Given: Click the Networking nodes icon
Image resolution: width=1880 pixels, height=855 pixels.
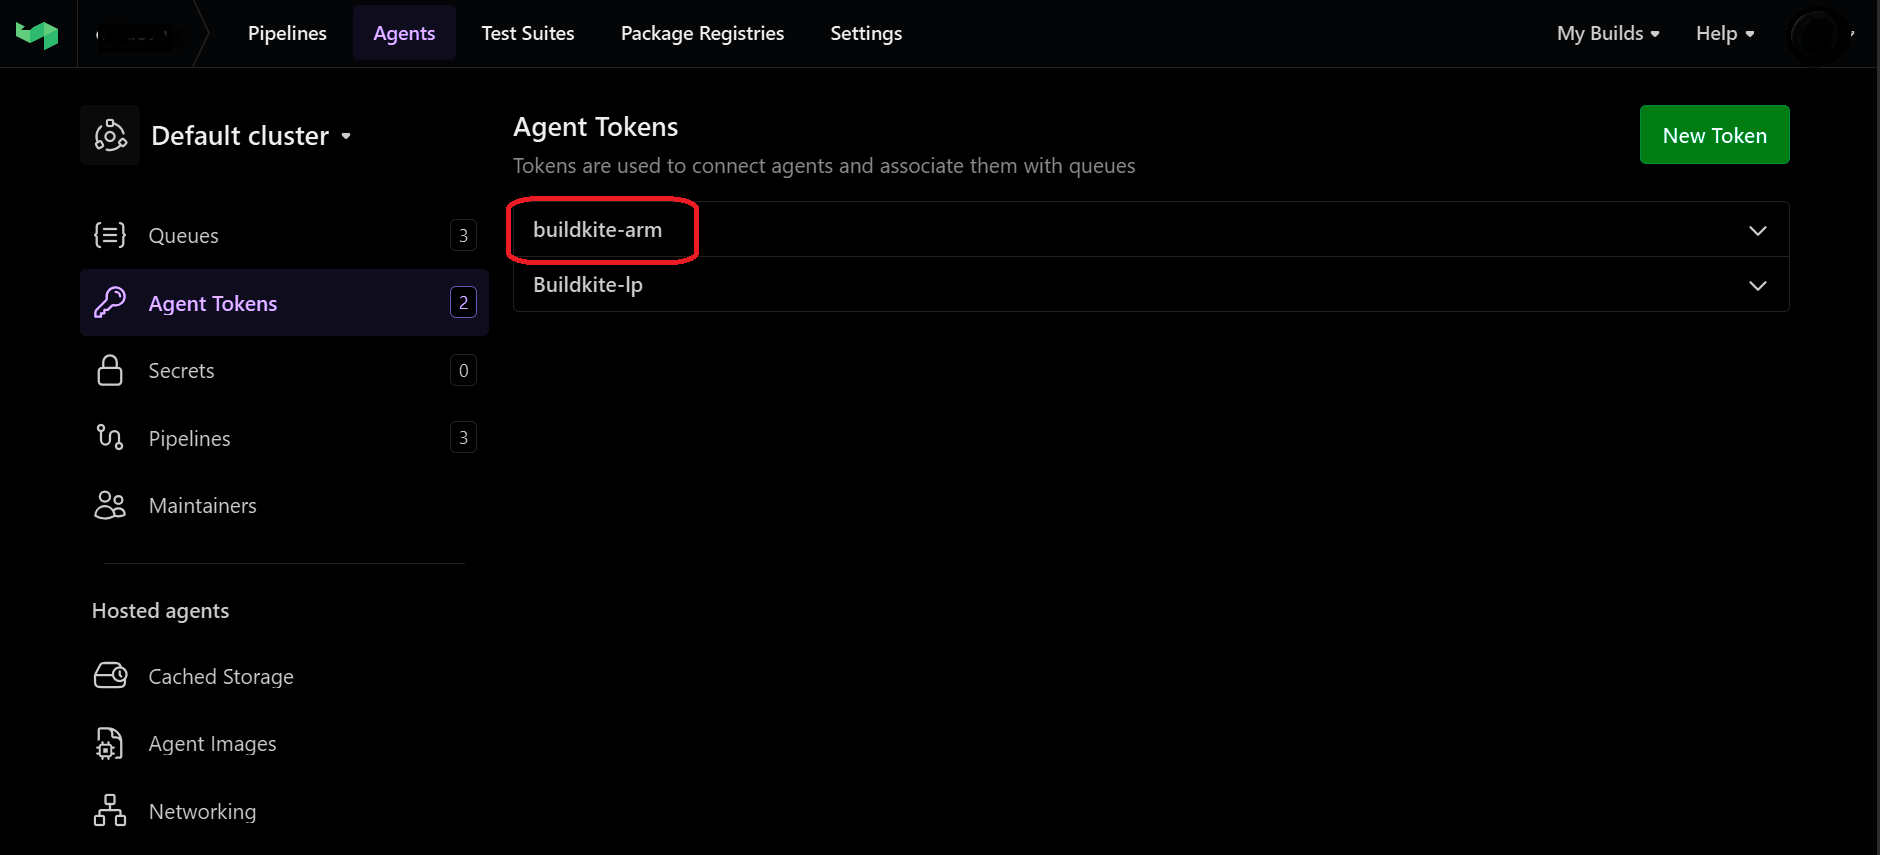Looking at the screenshot, I should coord(110,810).
